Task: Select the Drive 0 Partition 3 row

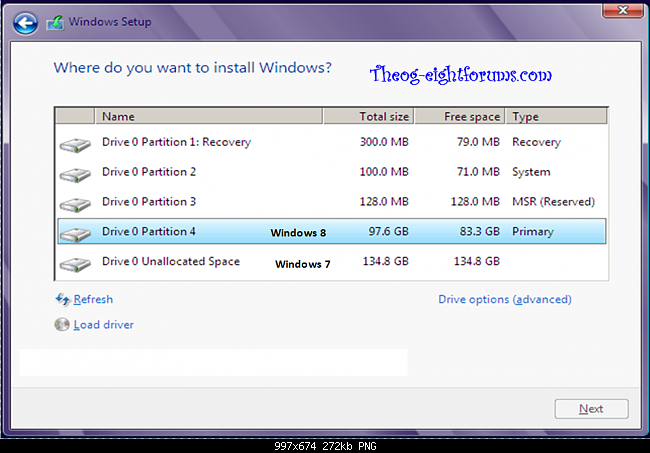Action: (x=332, y=202)
